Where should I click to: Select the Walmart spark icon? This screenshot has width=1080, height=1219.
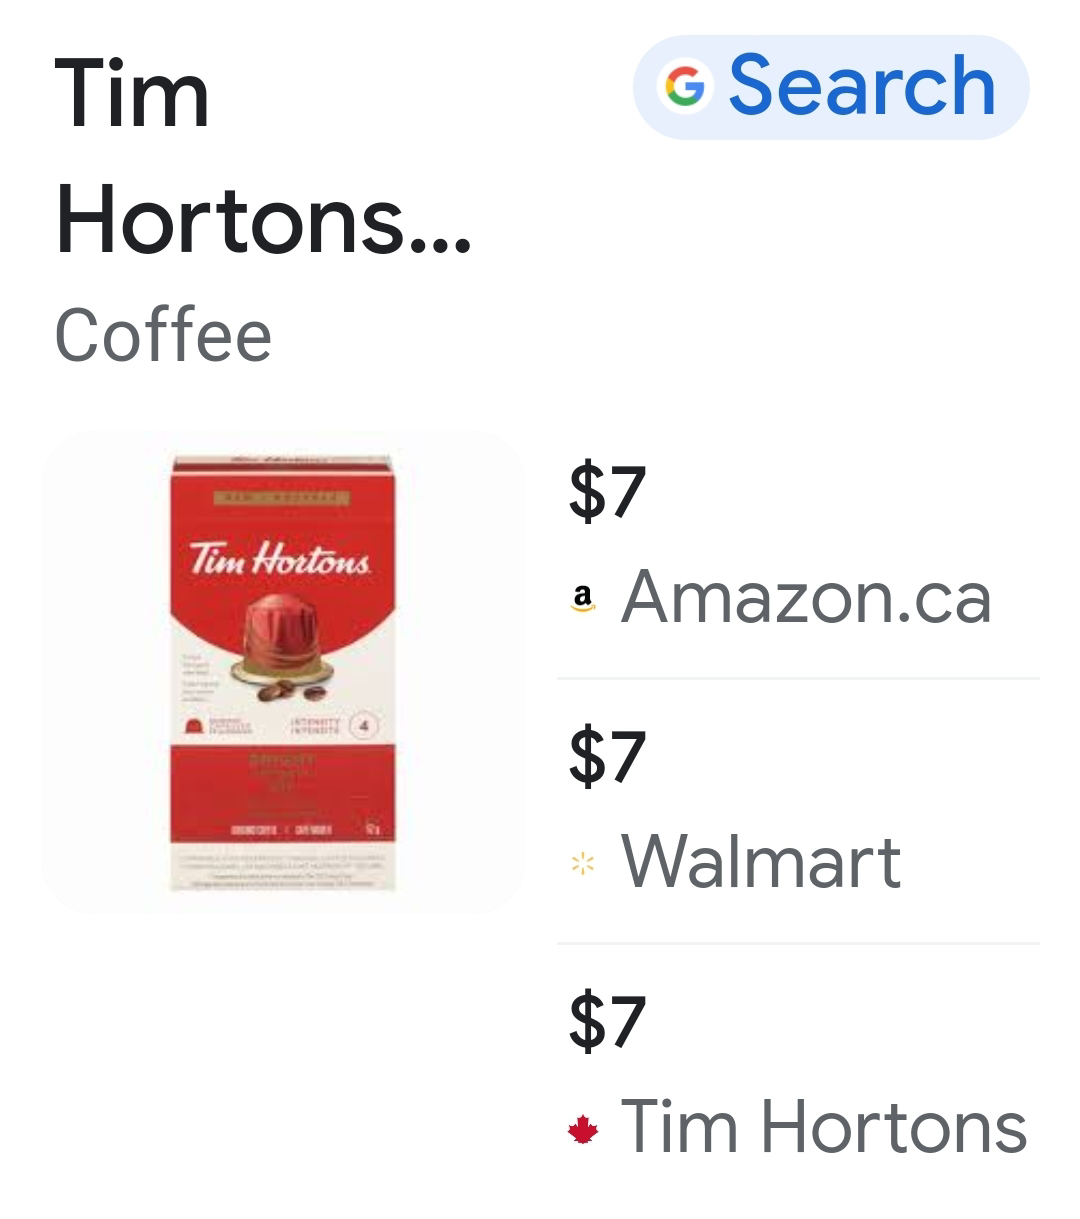pyautogui.click(x=582, y=863)
